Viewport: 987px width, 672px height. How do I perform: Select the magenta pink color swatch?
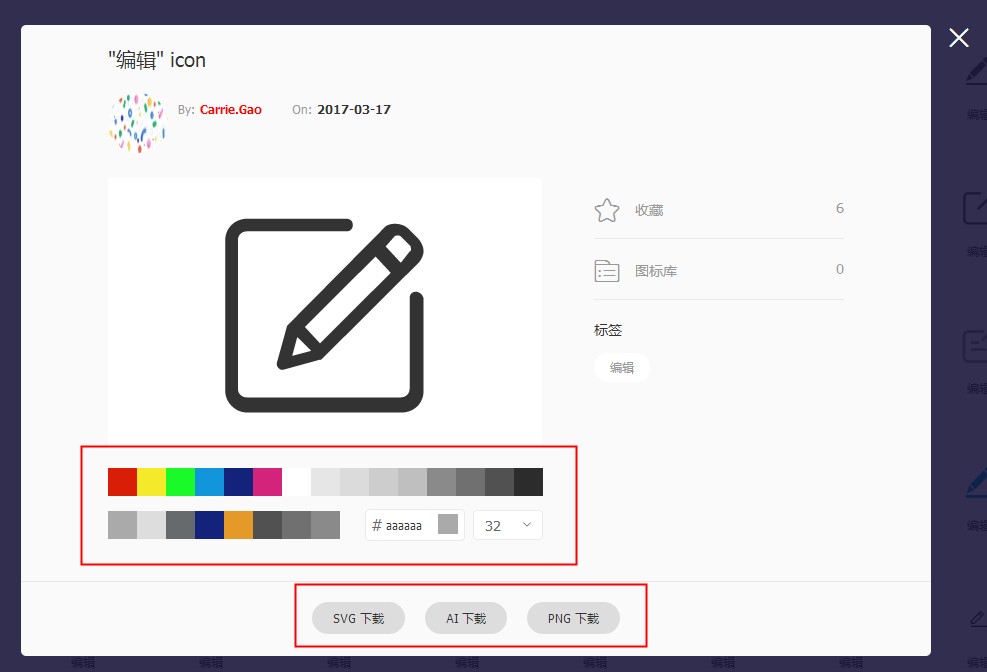(x=267, y=482)
